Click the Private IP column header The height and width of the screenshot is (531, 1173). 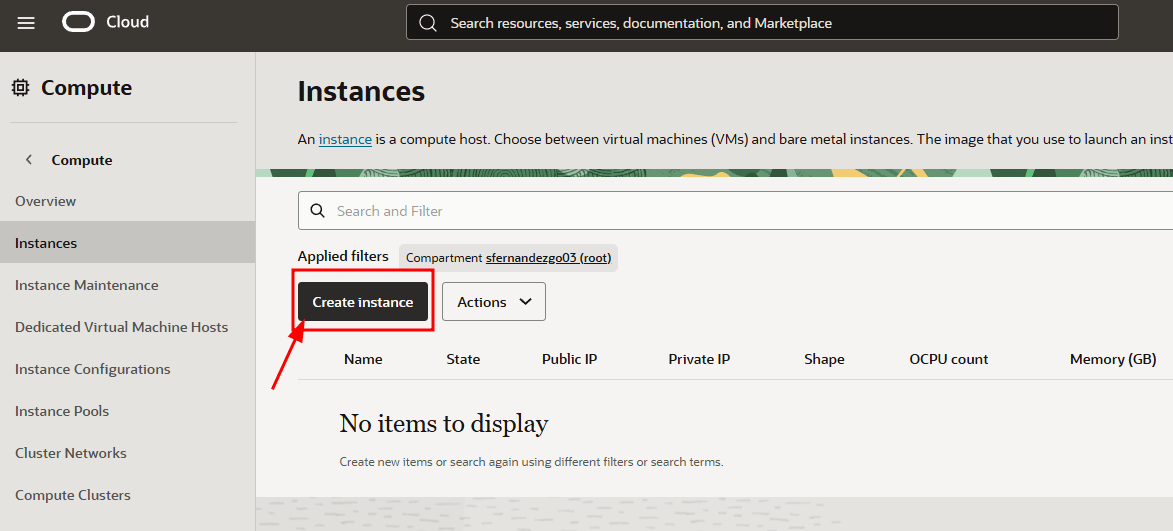(x=699, y=359)
